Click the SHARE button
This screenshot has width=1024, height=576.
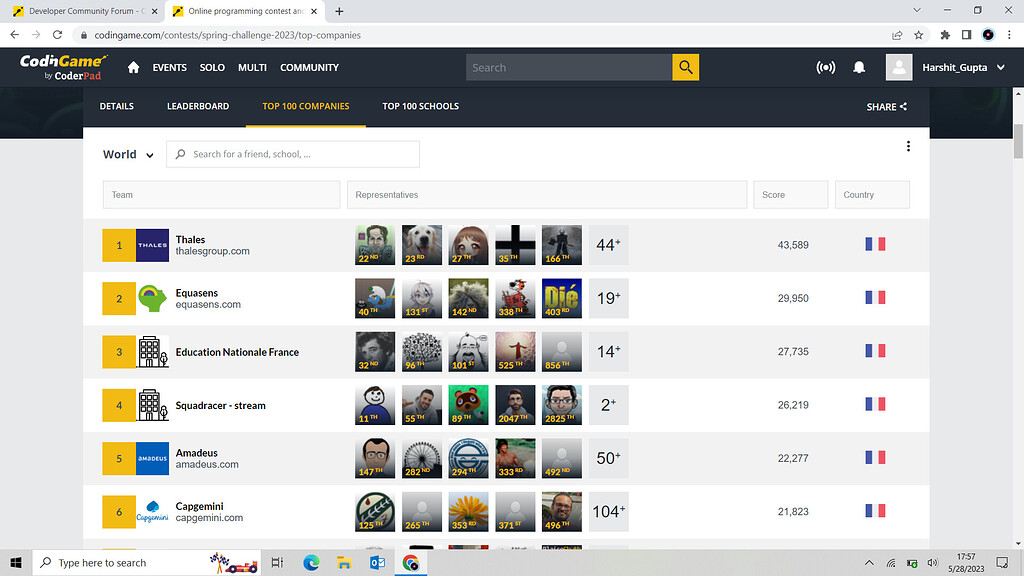click(886, 106)
